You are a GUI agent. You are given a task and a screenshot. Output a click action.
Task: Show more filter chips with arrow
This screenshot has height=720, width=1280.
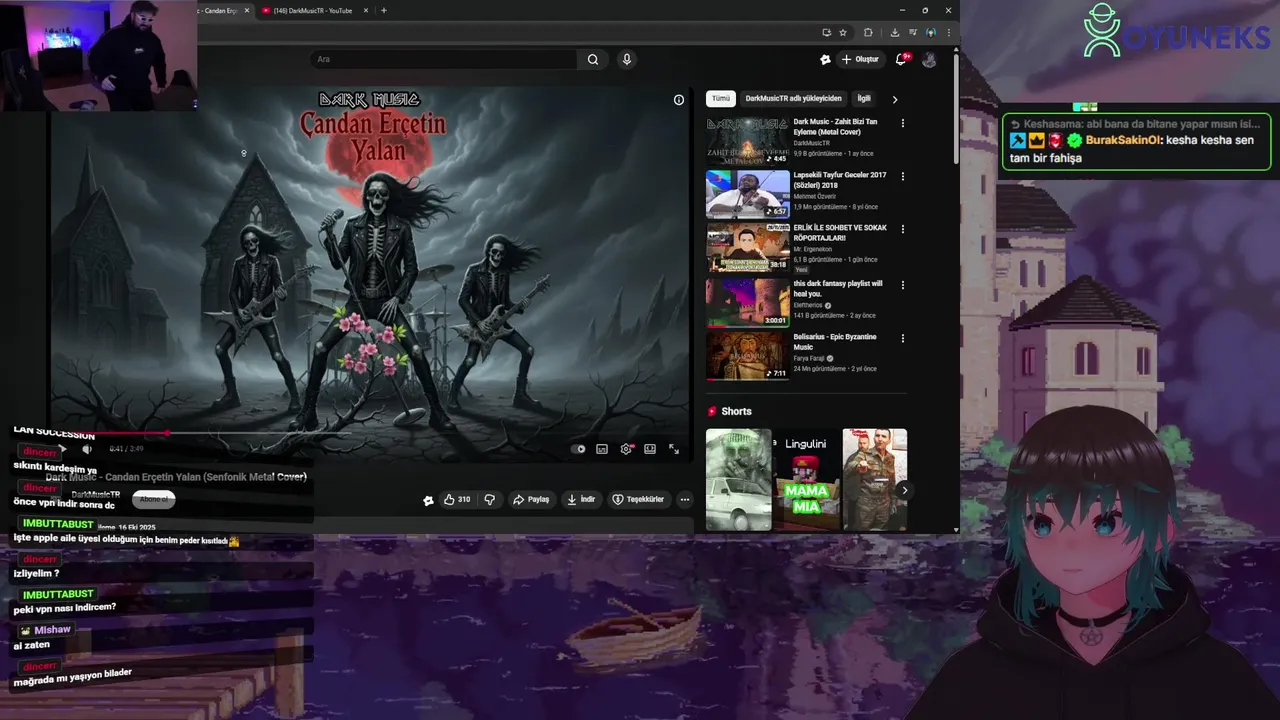(x=895, y=99)
